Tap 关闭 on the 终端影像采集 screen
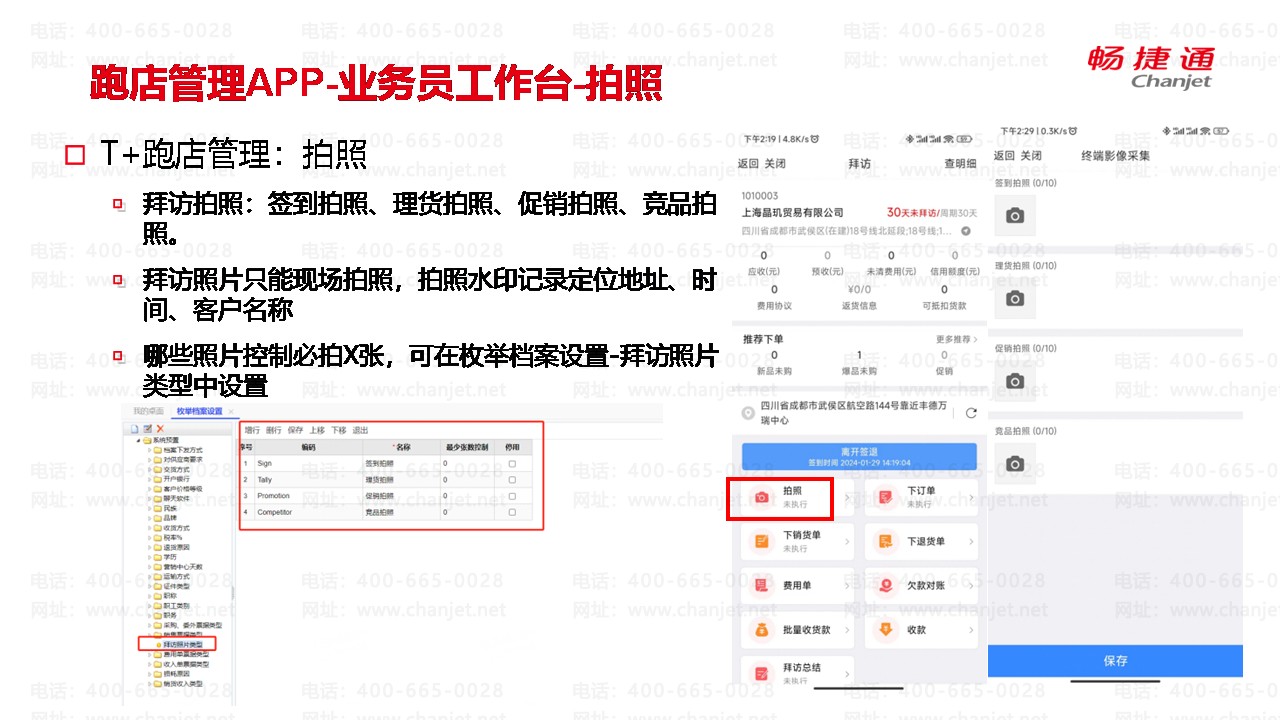The width and height of the screenshot is (1280, 720). 1031,156
